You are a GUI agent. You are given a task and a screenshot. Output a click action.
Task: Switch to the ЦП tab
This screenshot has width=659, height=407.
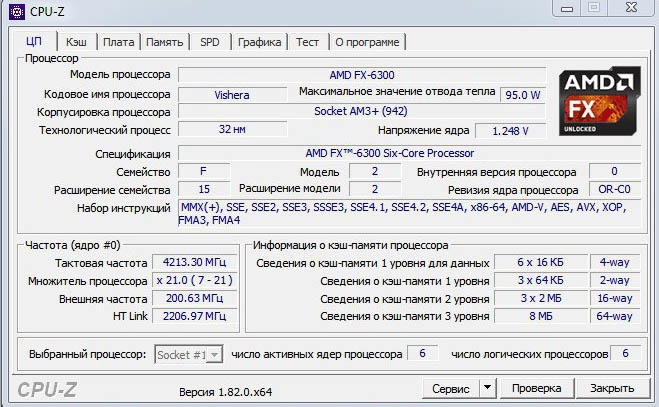(x=34, y=41)
